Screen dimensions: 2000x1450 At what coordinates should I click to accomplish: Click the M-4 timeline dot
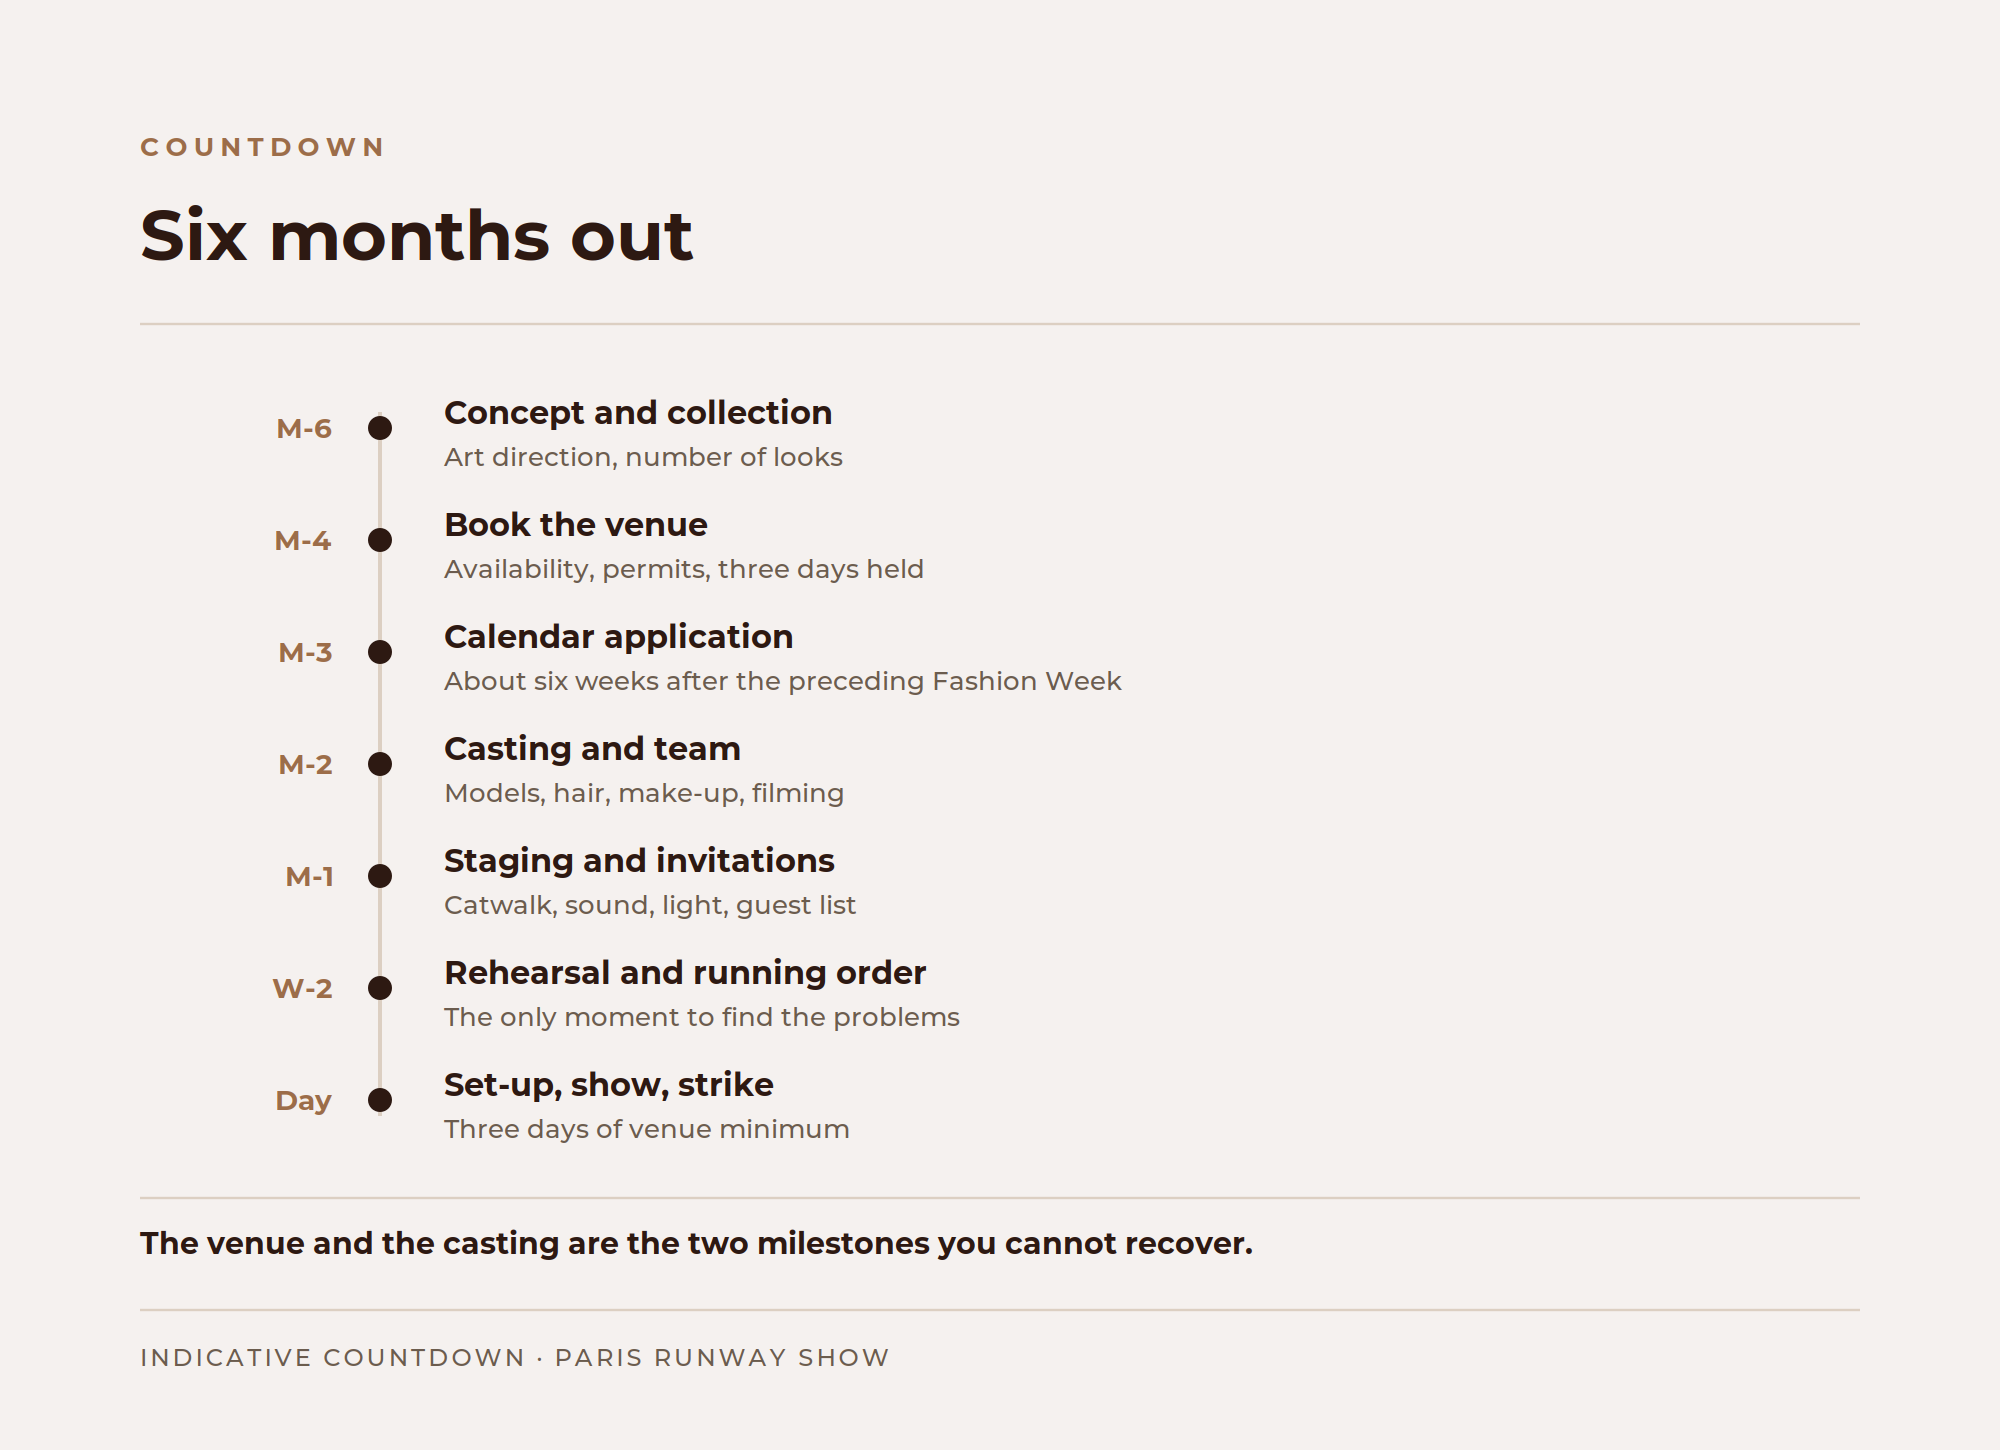pos(380,540)
